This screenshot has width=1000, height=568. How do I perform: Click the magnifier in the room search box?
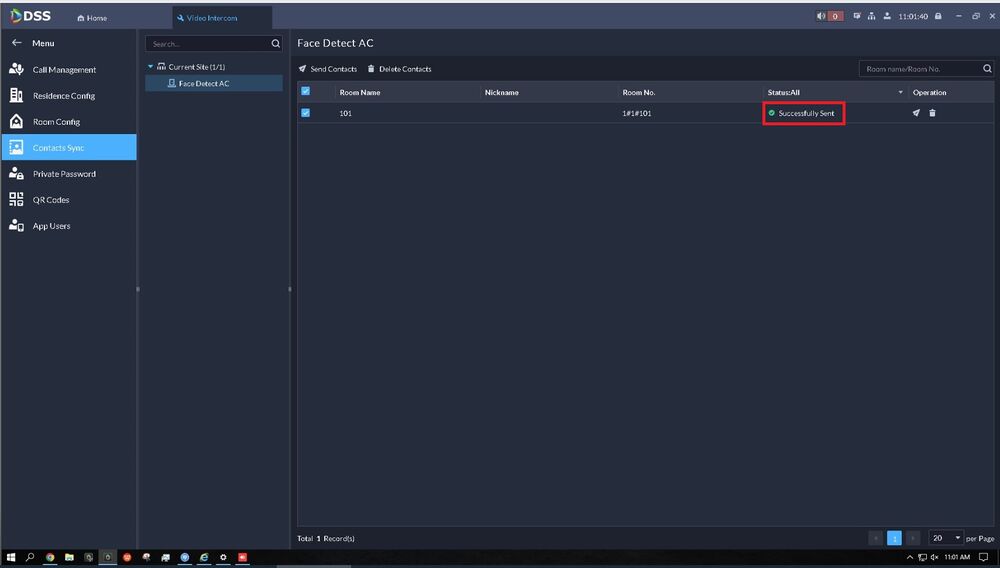pos(987,69)
